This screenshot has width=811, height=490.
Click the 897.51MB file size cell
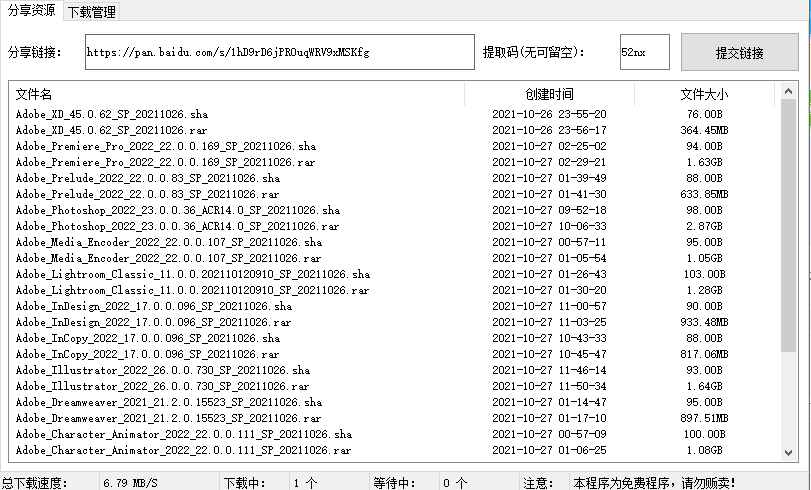coord(704,419)
